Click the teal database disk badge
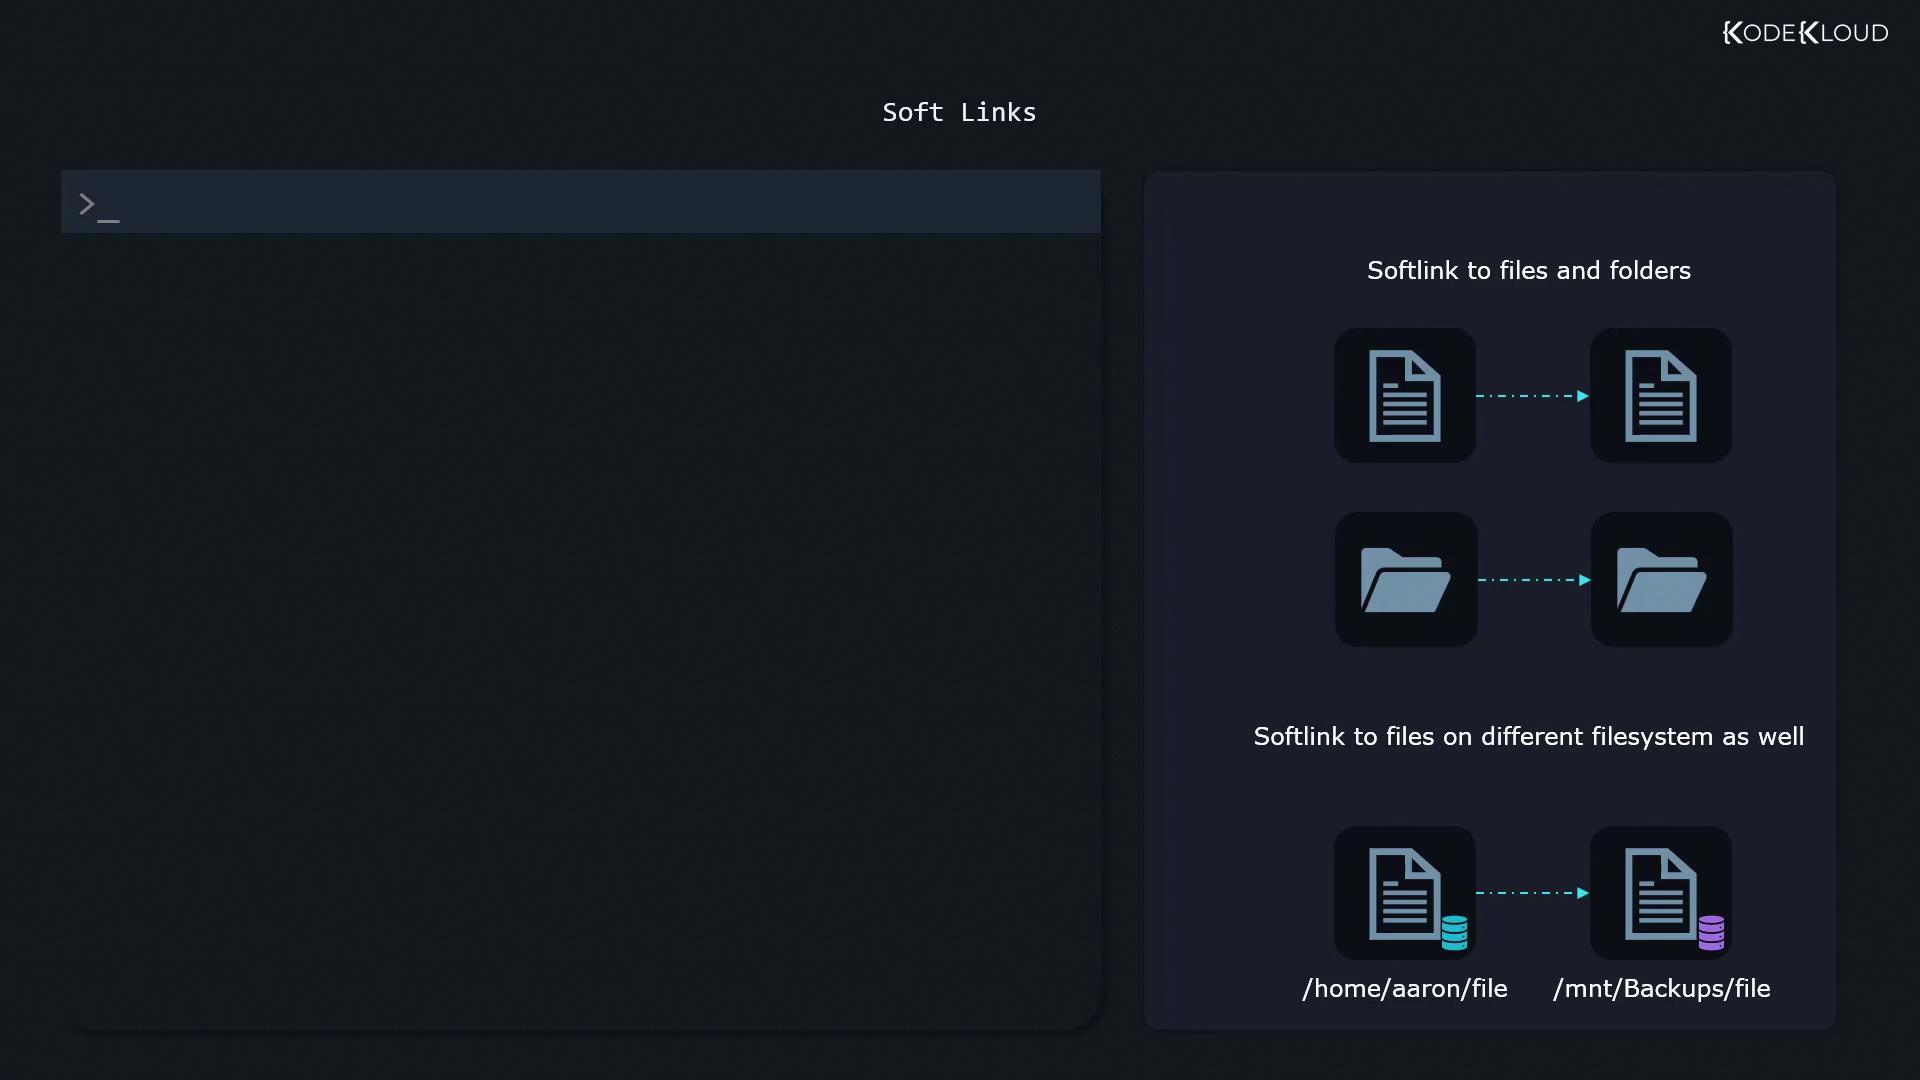Screen dimensions: 1920x1080 click(1454, 932)
